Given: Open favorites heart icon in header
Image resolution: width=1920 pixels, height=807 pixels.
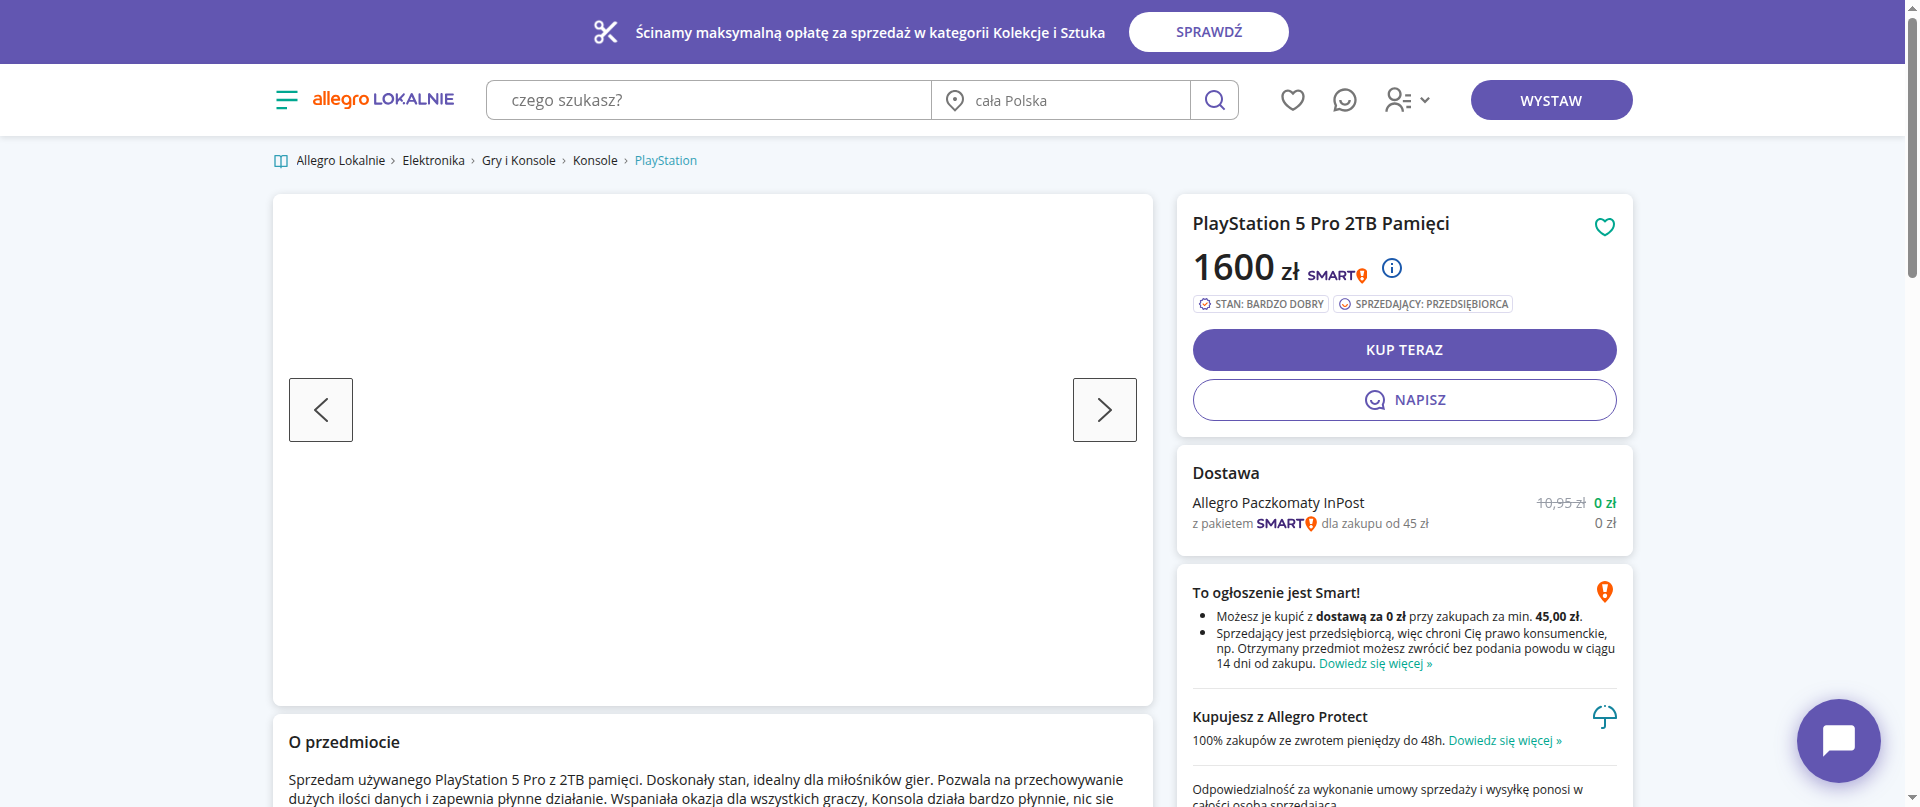Looking at the screenshot, I should click(1293, 100).
